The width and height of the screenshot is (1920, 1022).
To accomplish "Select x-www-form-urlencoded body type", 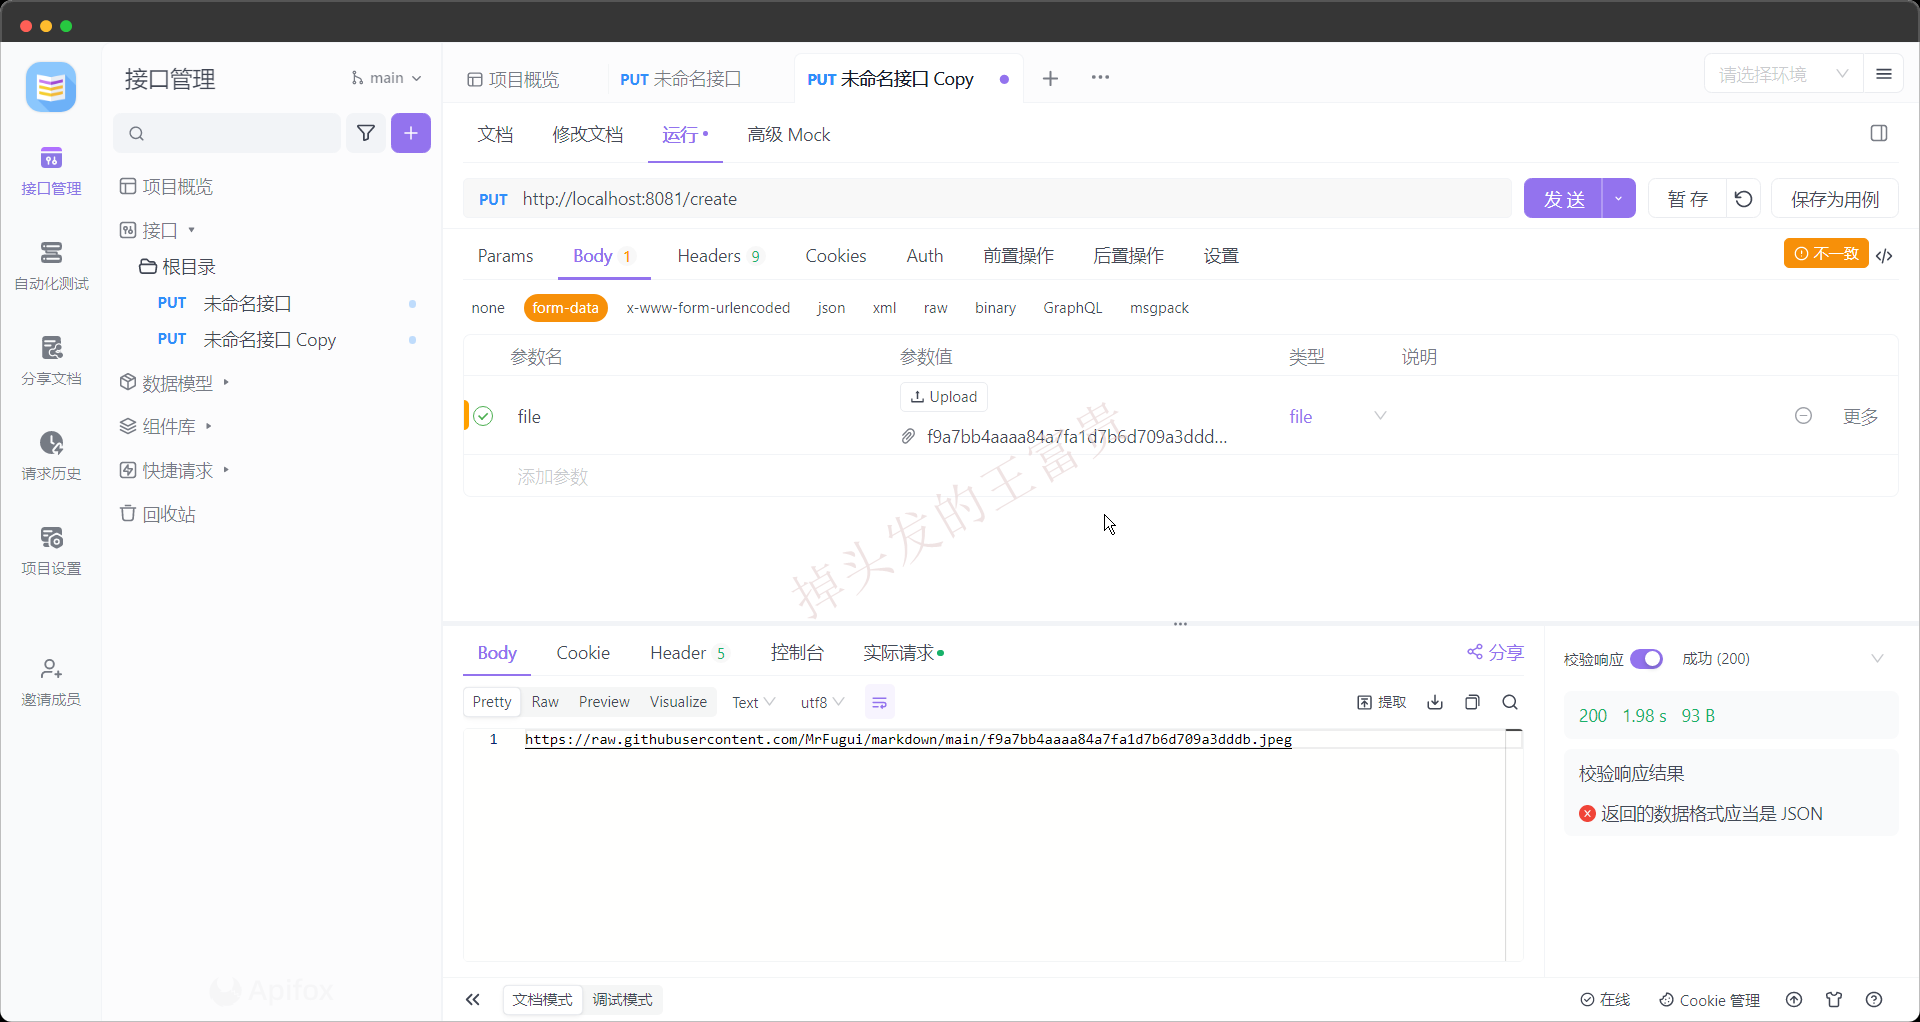I will [708, 308].
